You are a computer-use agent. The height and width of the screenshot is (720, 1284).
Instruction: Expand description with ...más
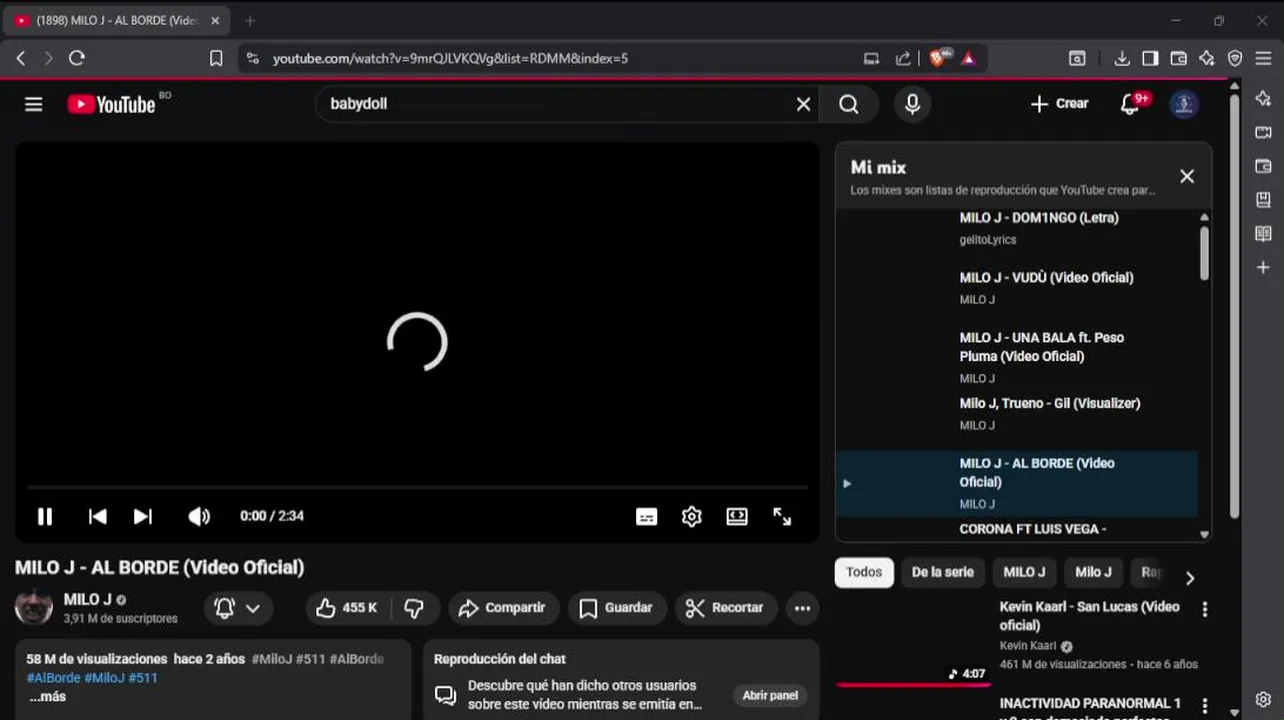(47, 696)
